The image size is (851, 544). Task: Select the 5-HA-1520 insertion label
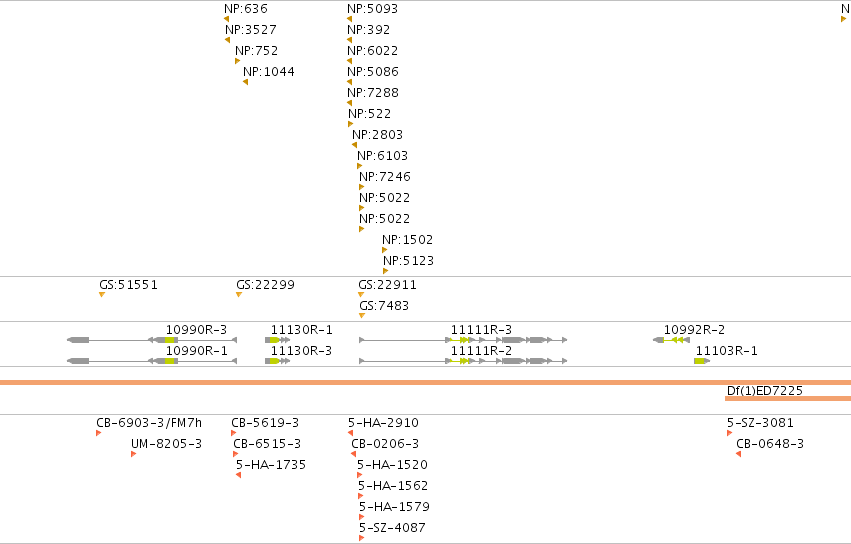(x=392, y=465)
